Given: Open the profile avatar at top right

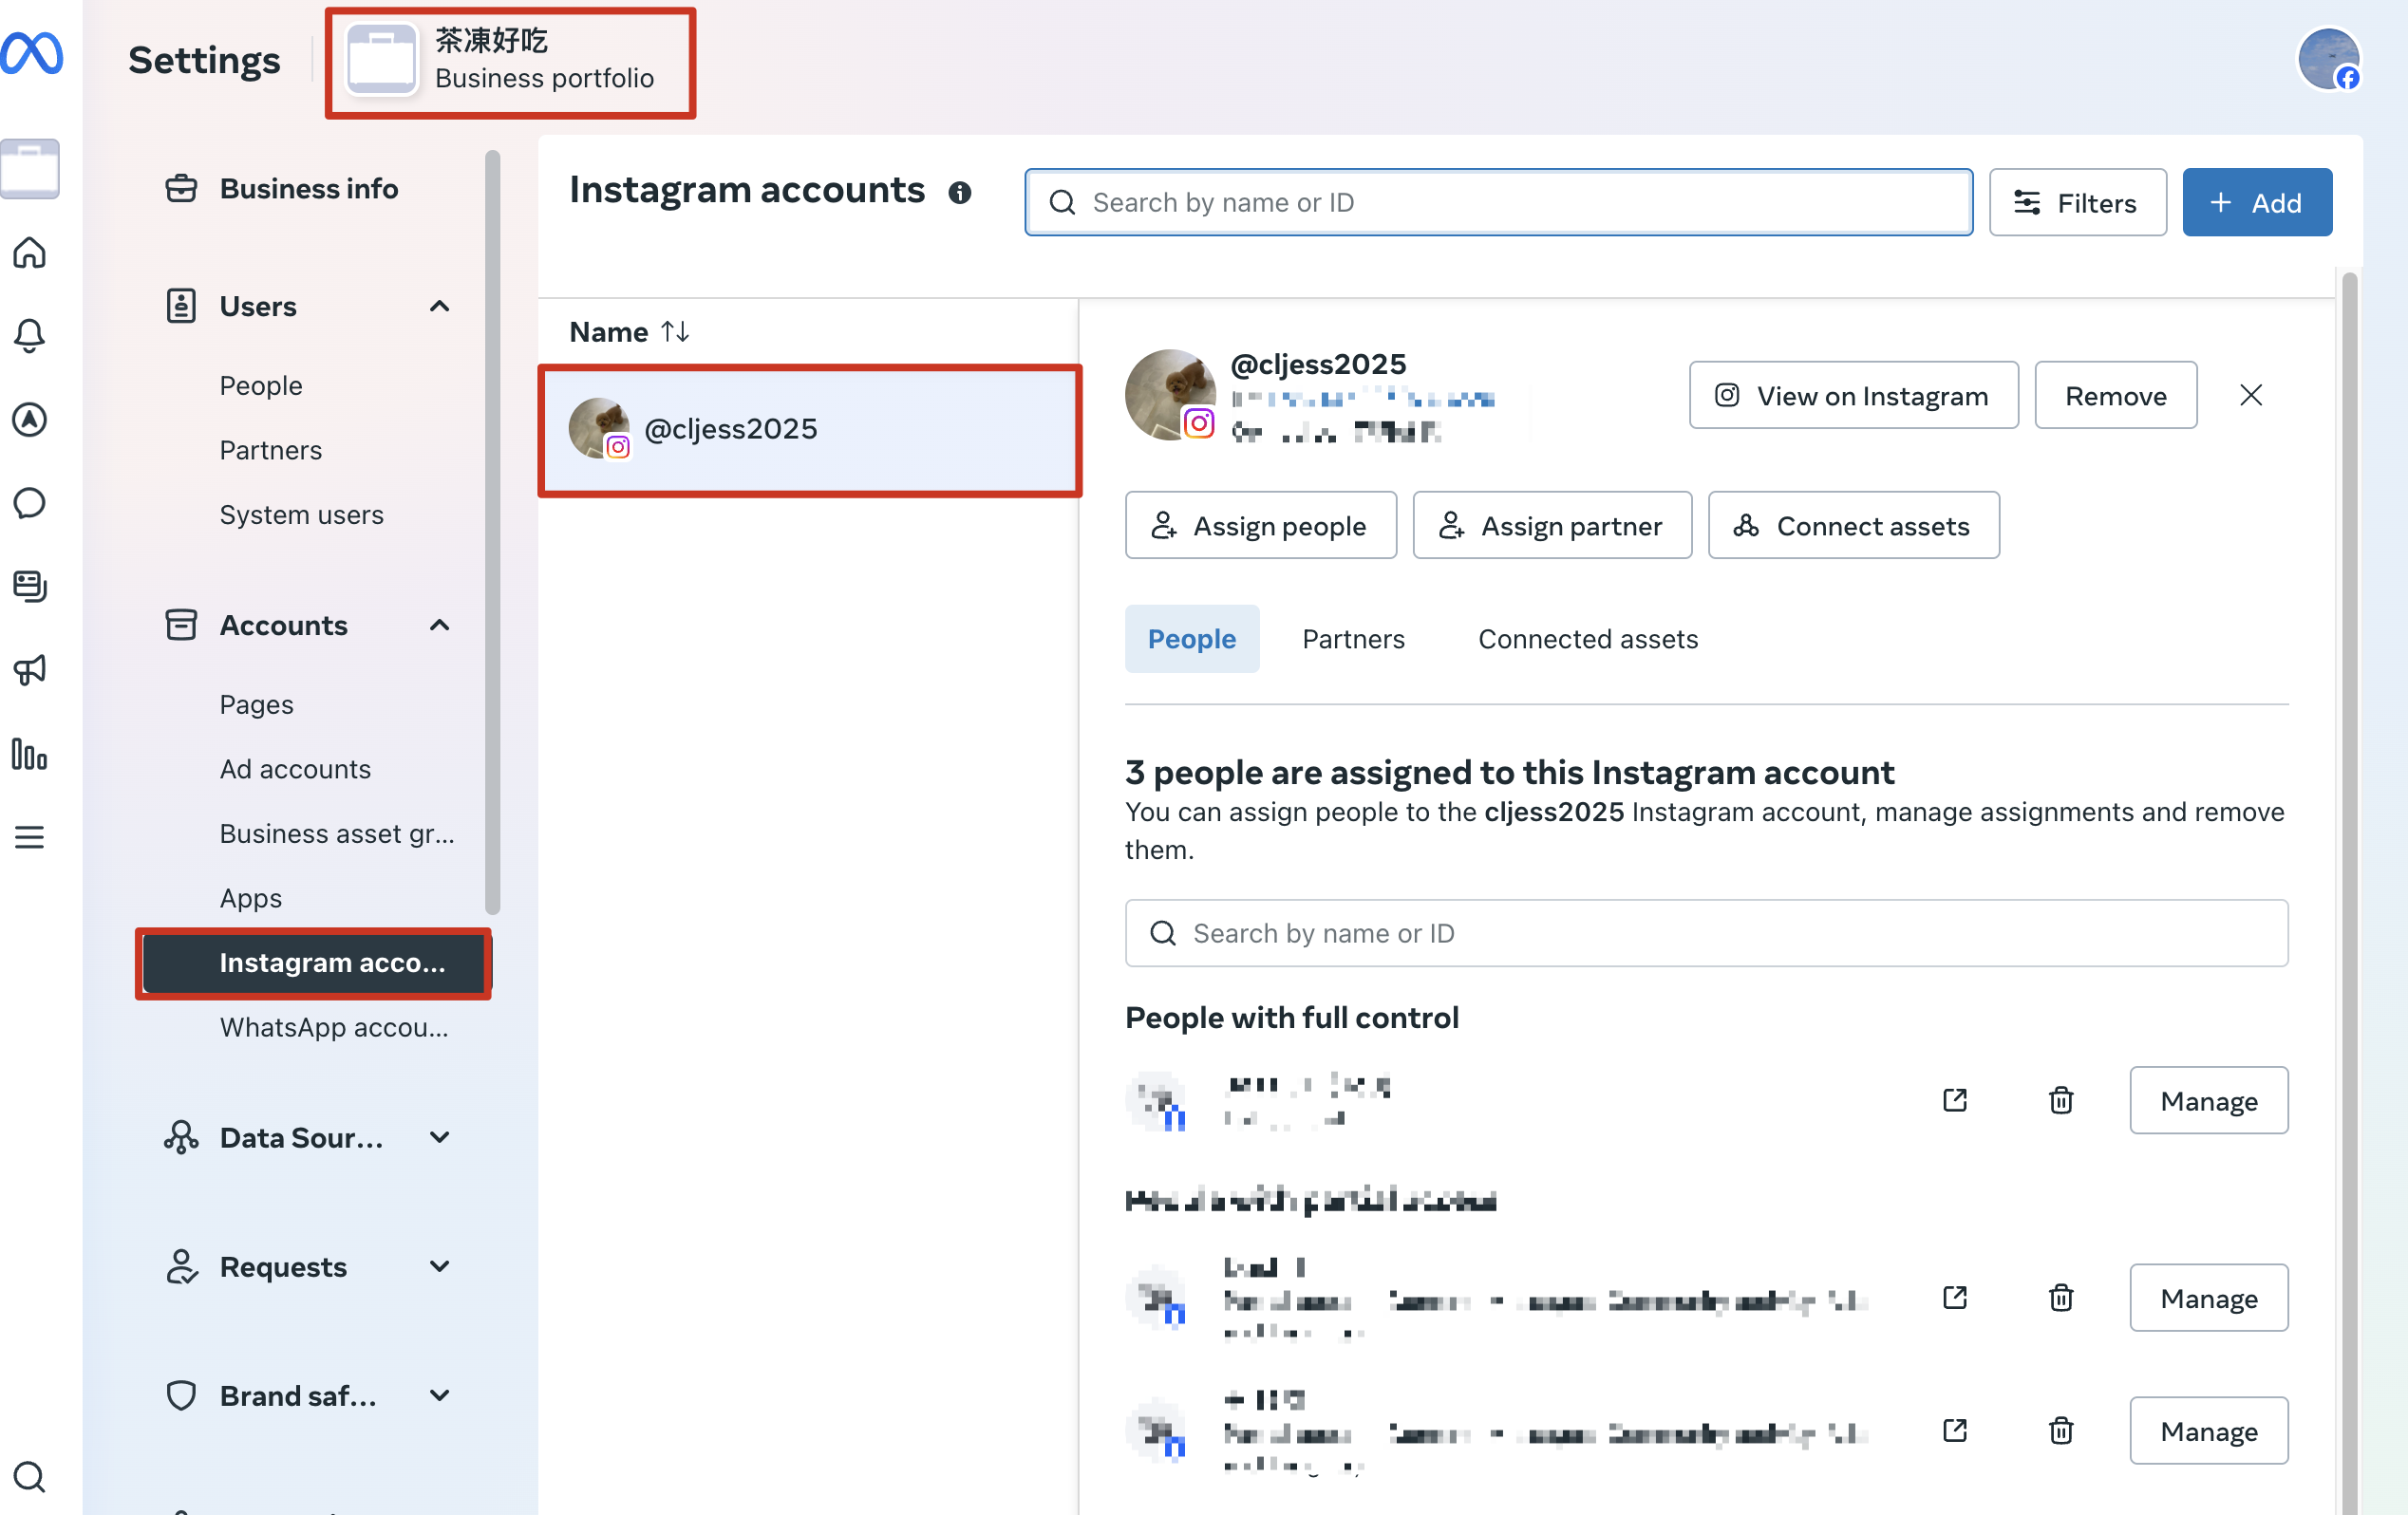Looking at the screenshot, I should point(2329,59).
